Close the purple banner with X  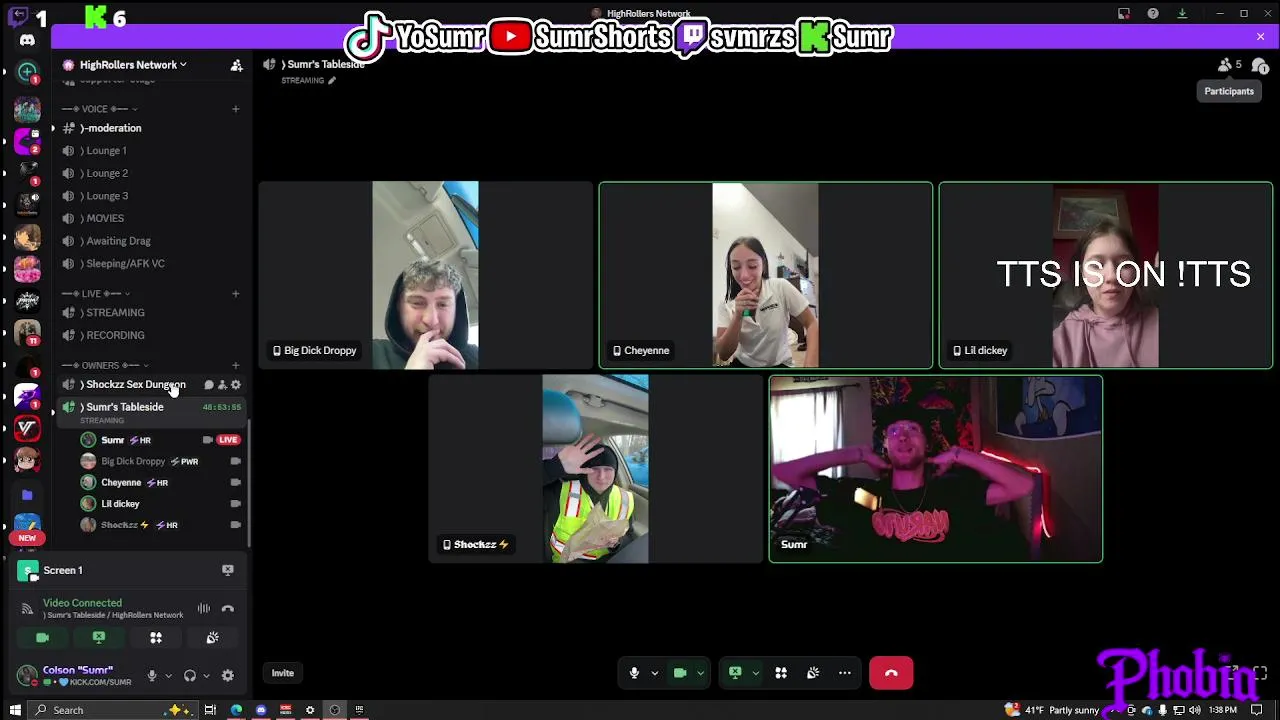(x=1260, y=37)
